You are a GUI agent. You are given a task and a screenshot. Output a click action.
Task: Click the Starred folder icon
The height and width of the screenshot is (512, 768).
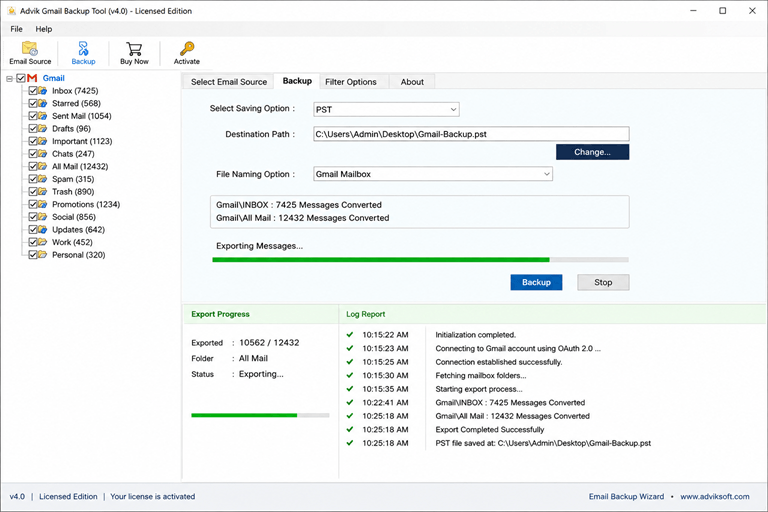click(43, 103)
